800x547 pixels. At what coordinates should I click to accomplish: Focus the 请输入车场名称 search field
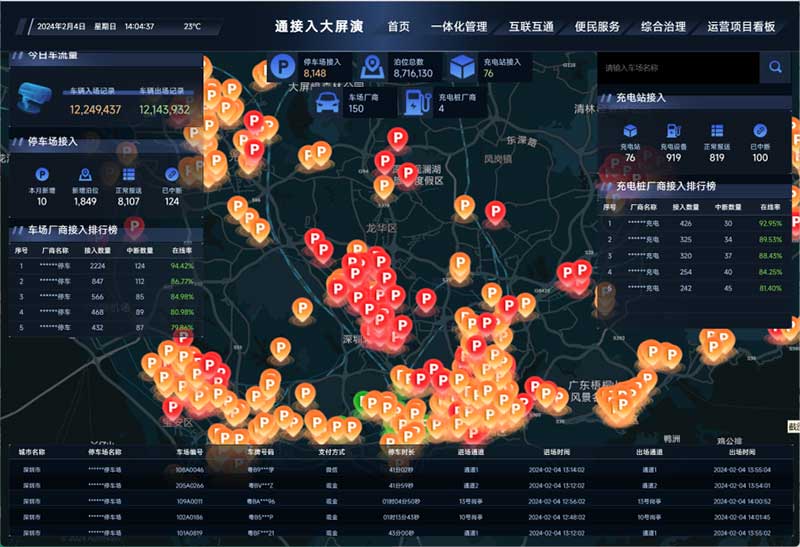click(677, 68)
